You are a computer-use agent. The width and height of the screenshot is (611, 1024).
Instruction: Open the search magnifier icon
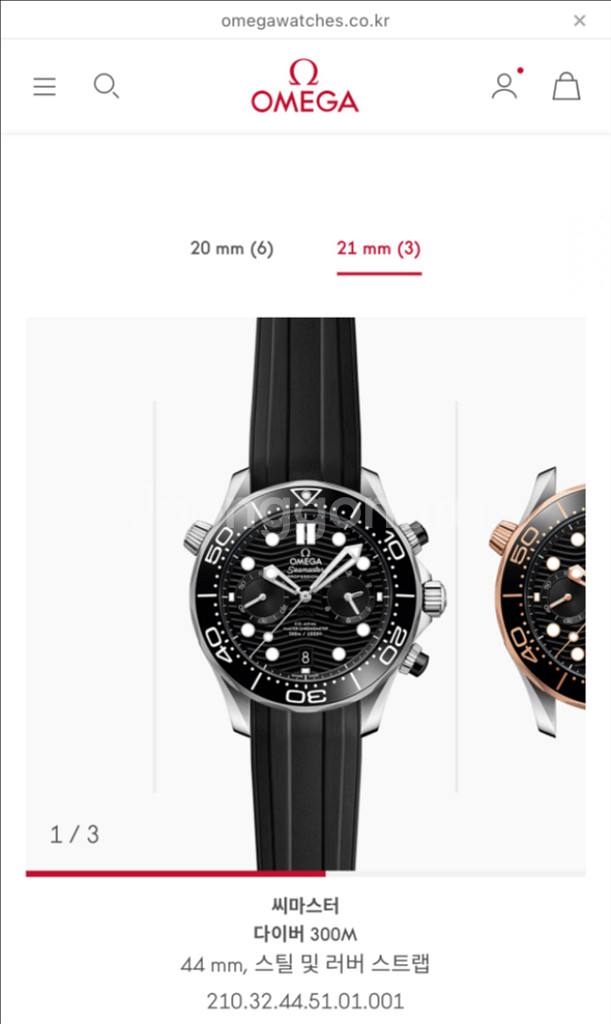106,86
